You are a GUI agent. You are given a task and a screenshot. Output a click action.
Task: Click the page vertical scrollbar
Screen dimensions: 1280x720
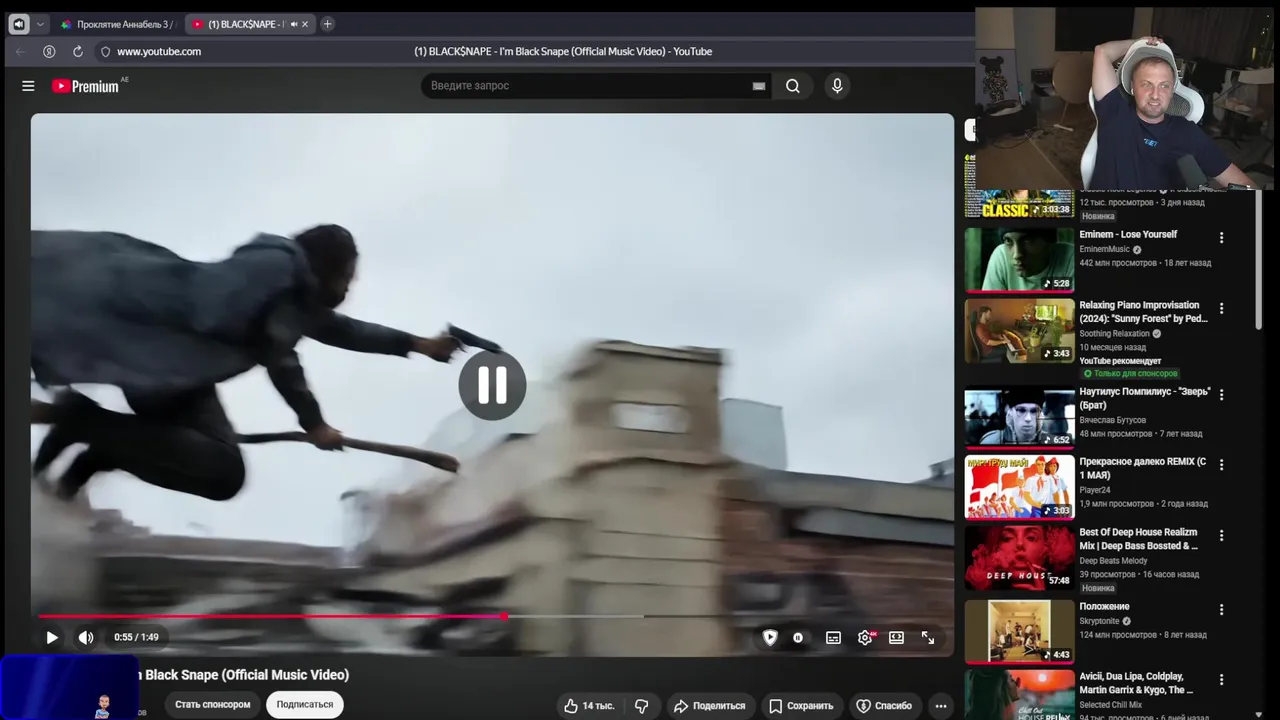pyautogui.click(x=1260, y=260)
